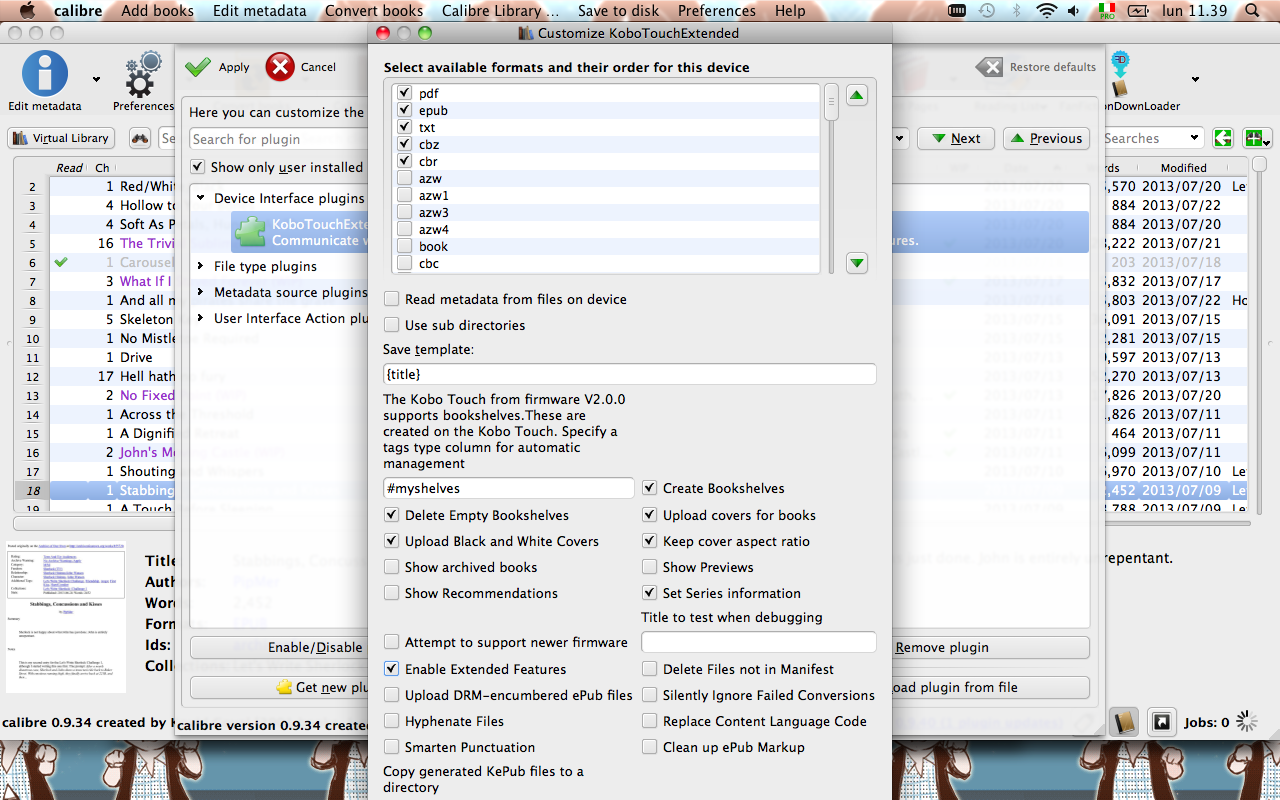Open Edit metadata dropdown arrow
The width and height of the screenshot is (1280, 800).
[97, 79]
